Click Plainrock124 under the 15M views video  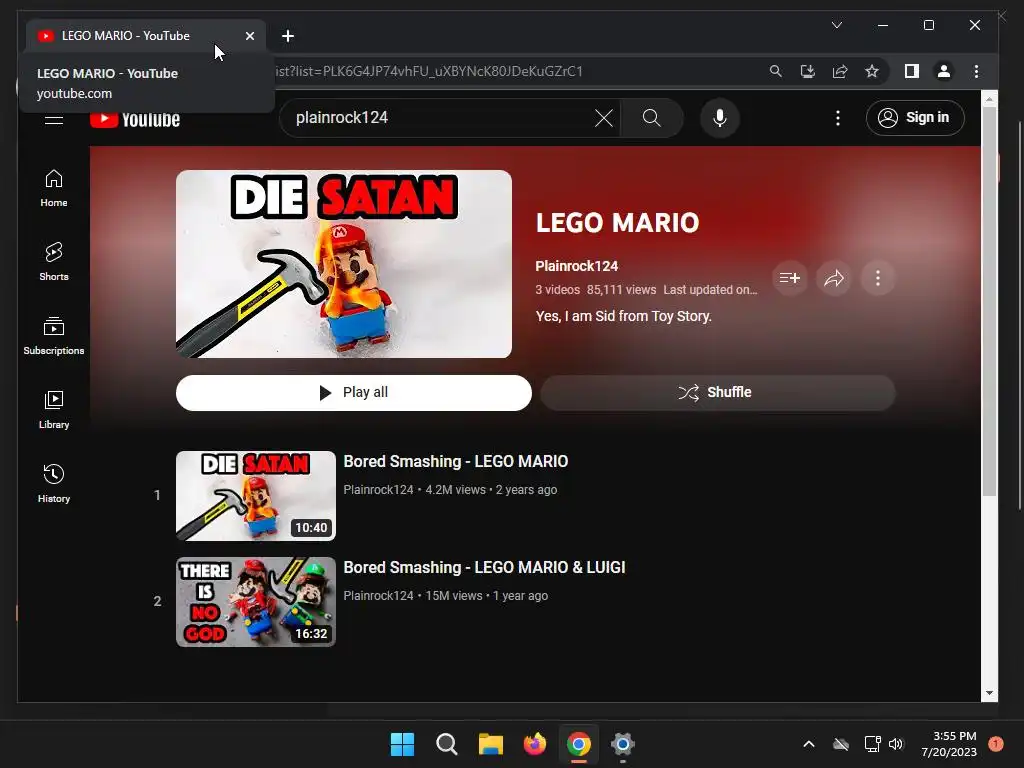pyautogui.click(x=378, y=596)
